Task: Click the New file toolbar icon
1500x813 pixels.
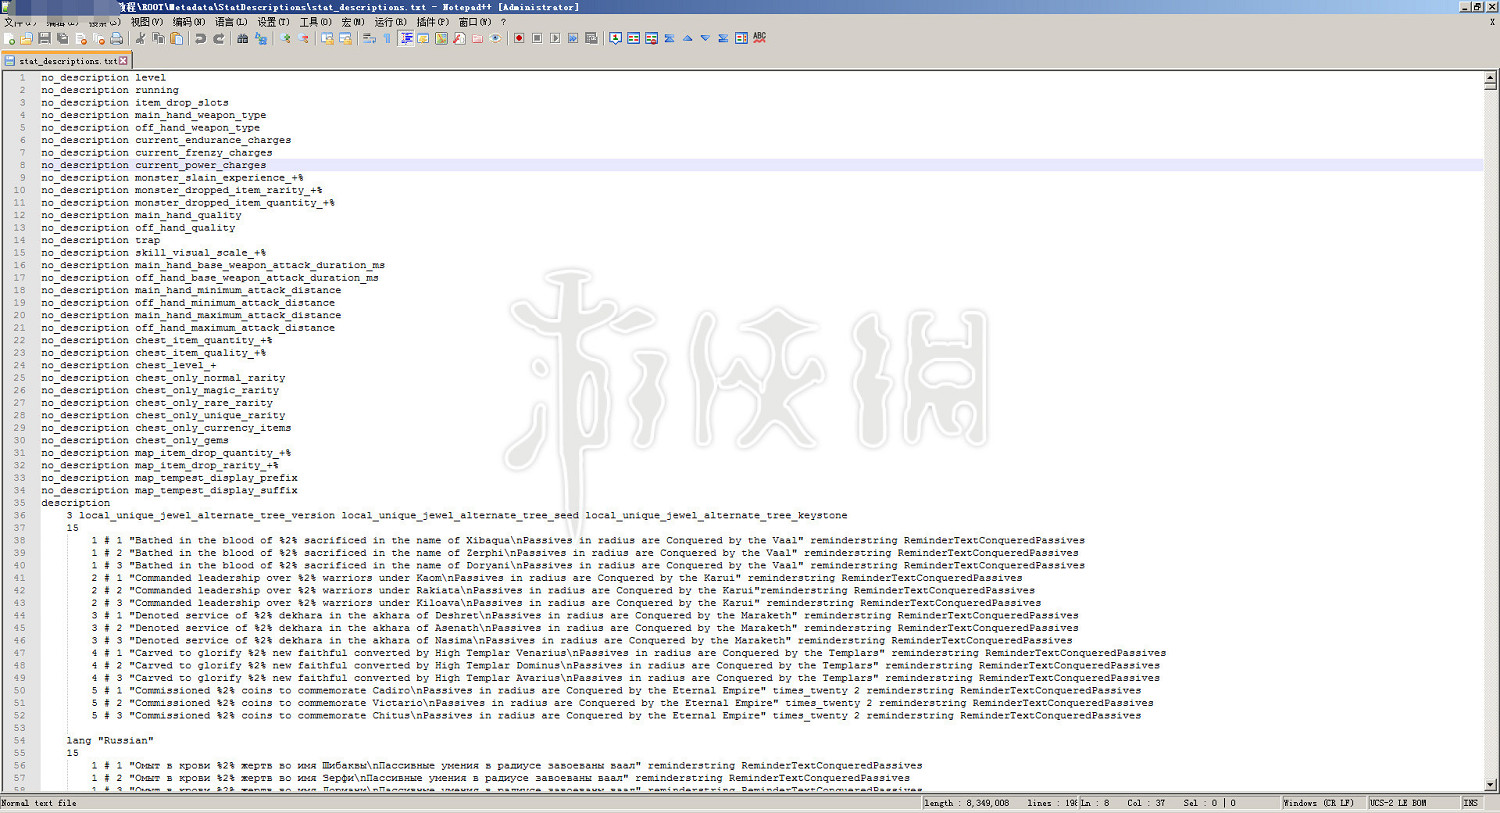Action: (x=10, y=39)
